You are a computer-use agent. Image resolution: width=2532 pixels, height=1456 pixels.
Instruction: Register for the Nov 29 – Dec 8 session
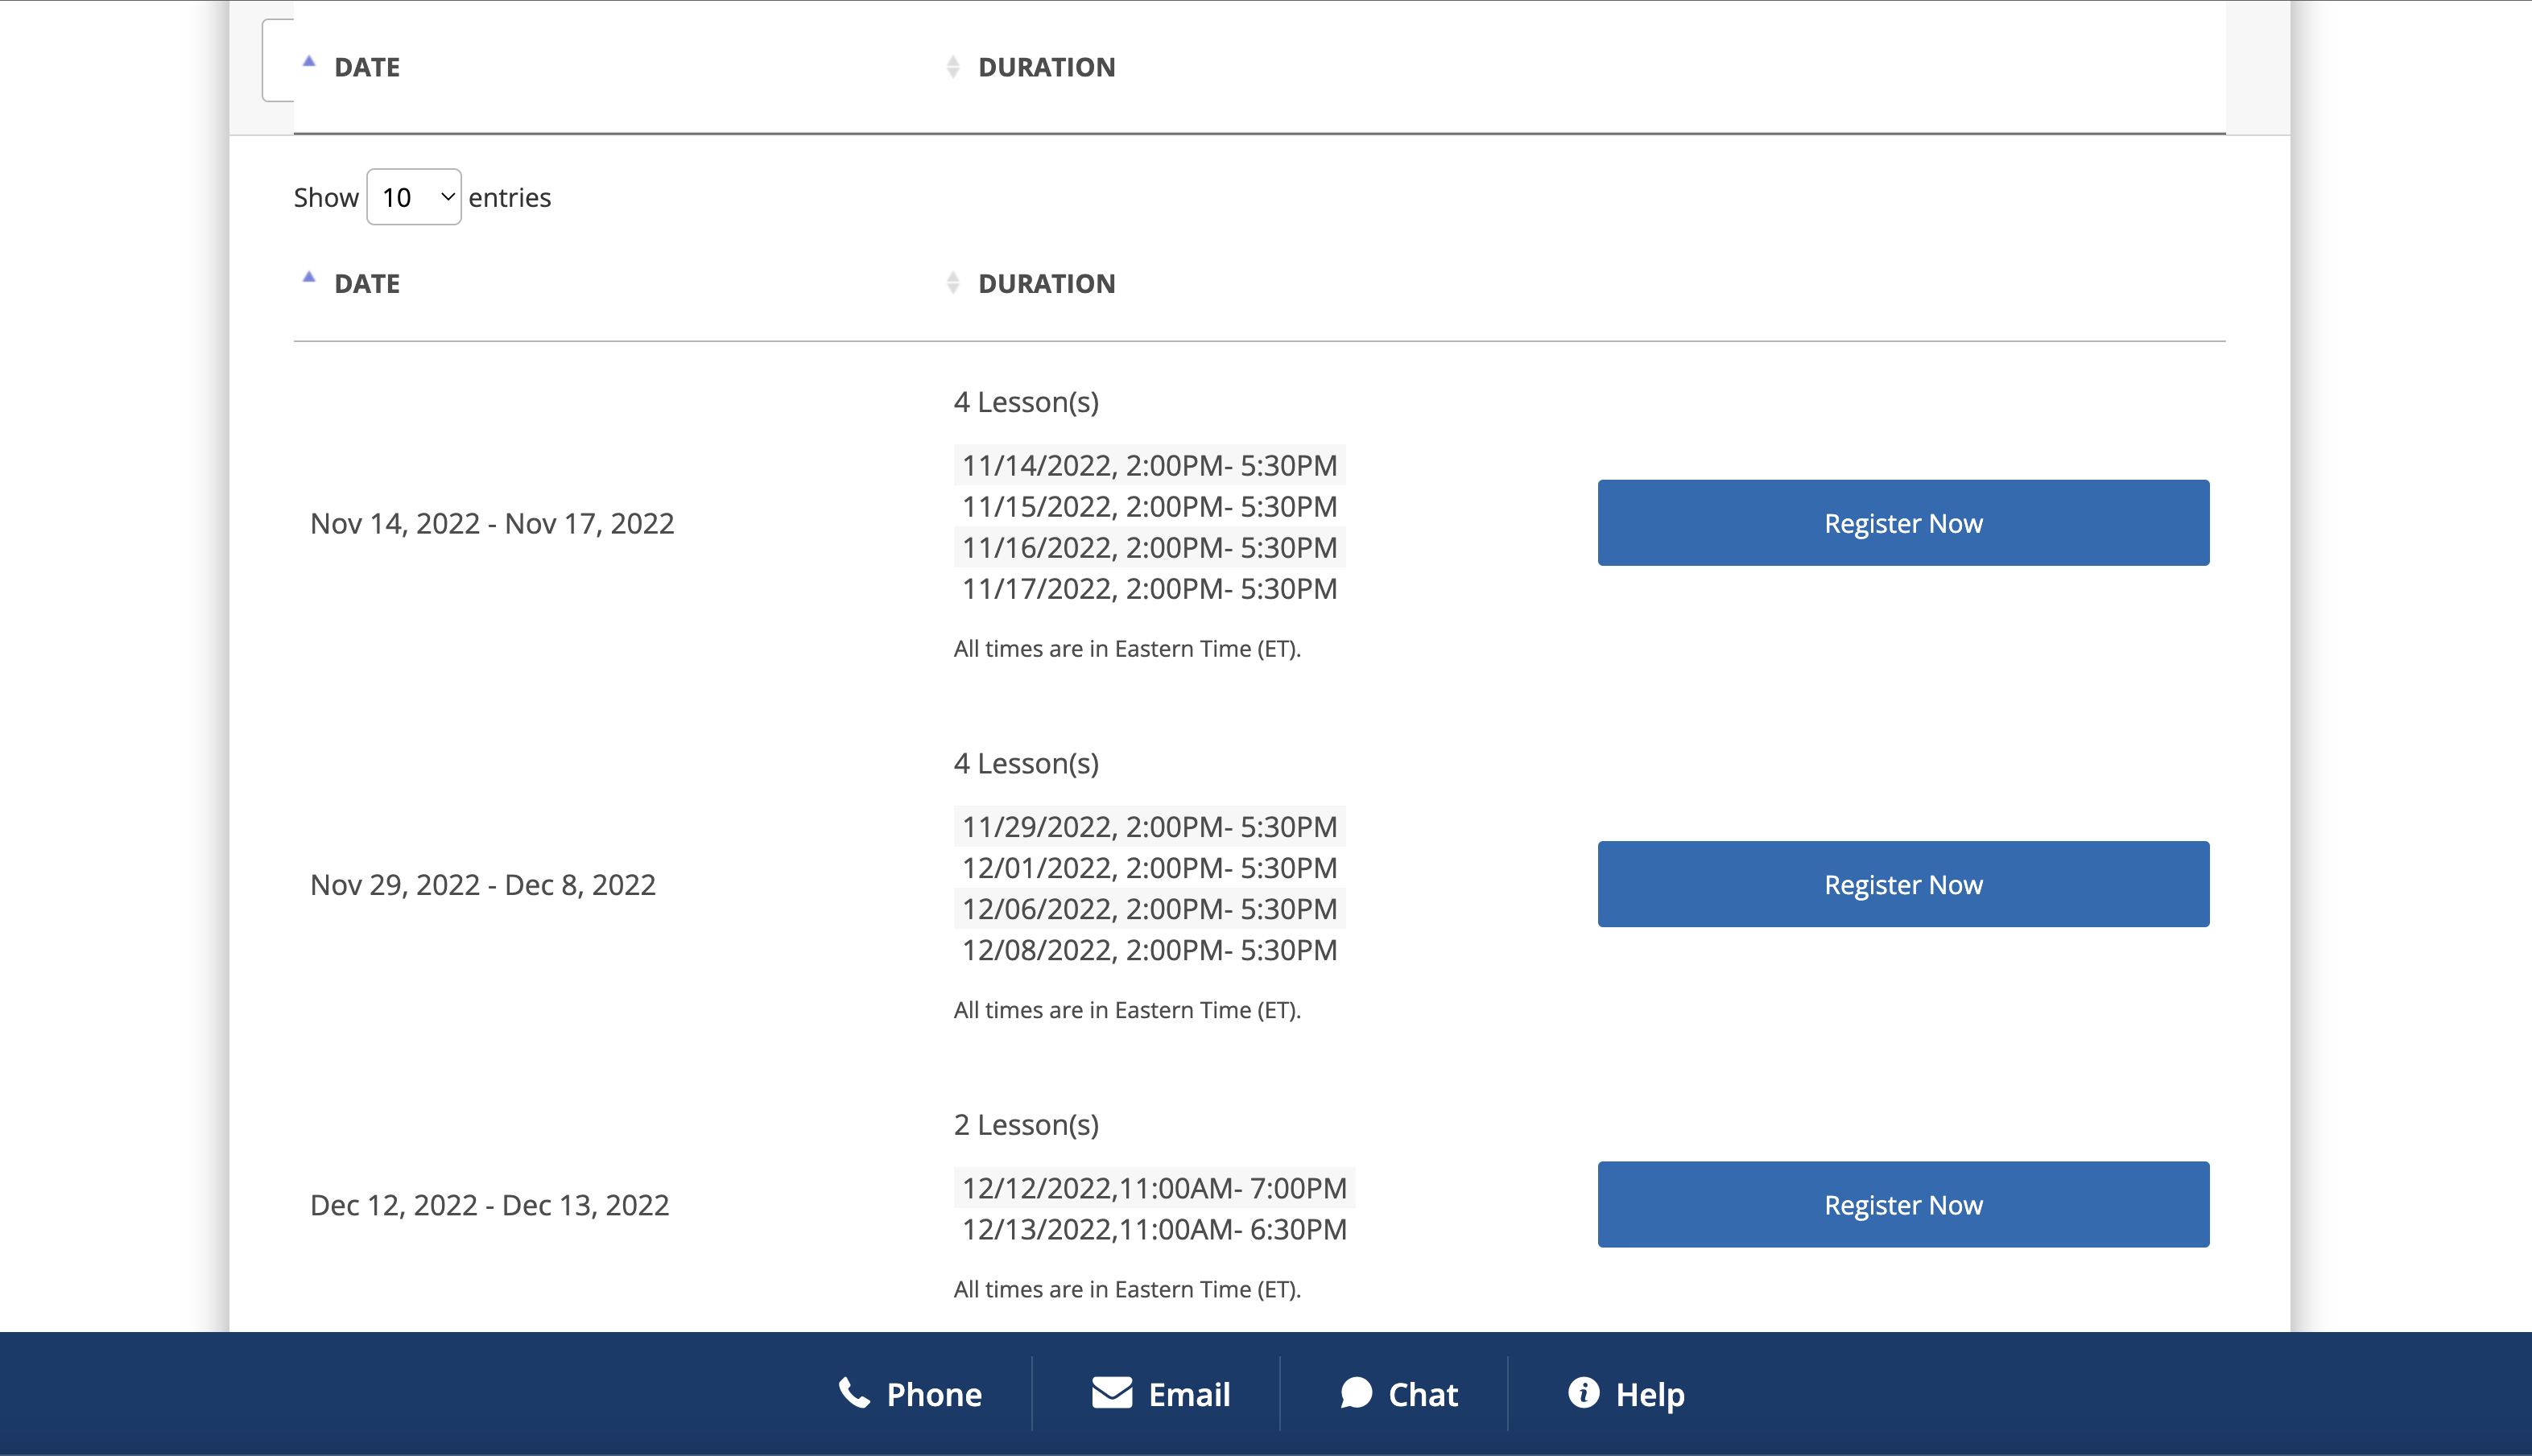[1902, 884]
